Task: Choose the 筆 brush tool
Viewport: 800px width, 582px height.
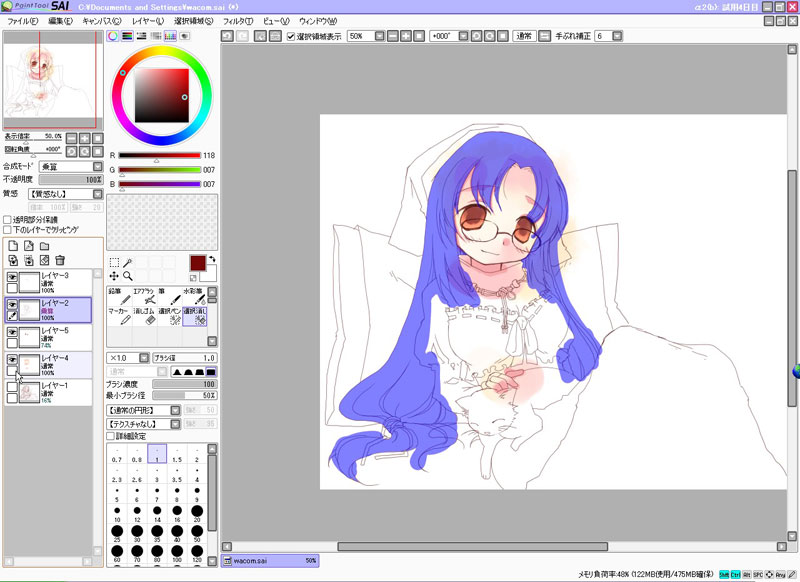Action: coord(169,296)
